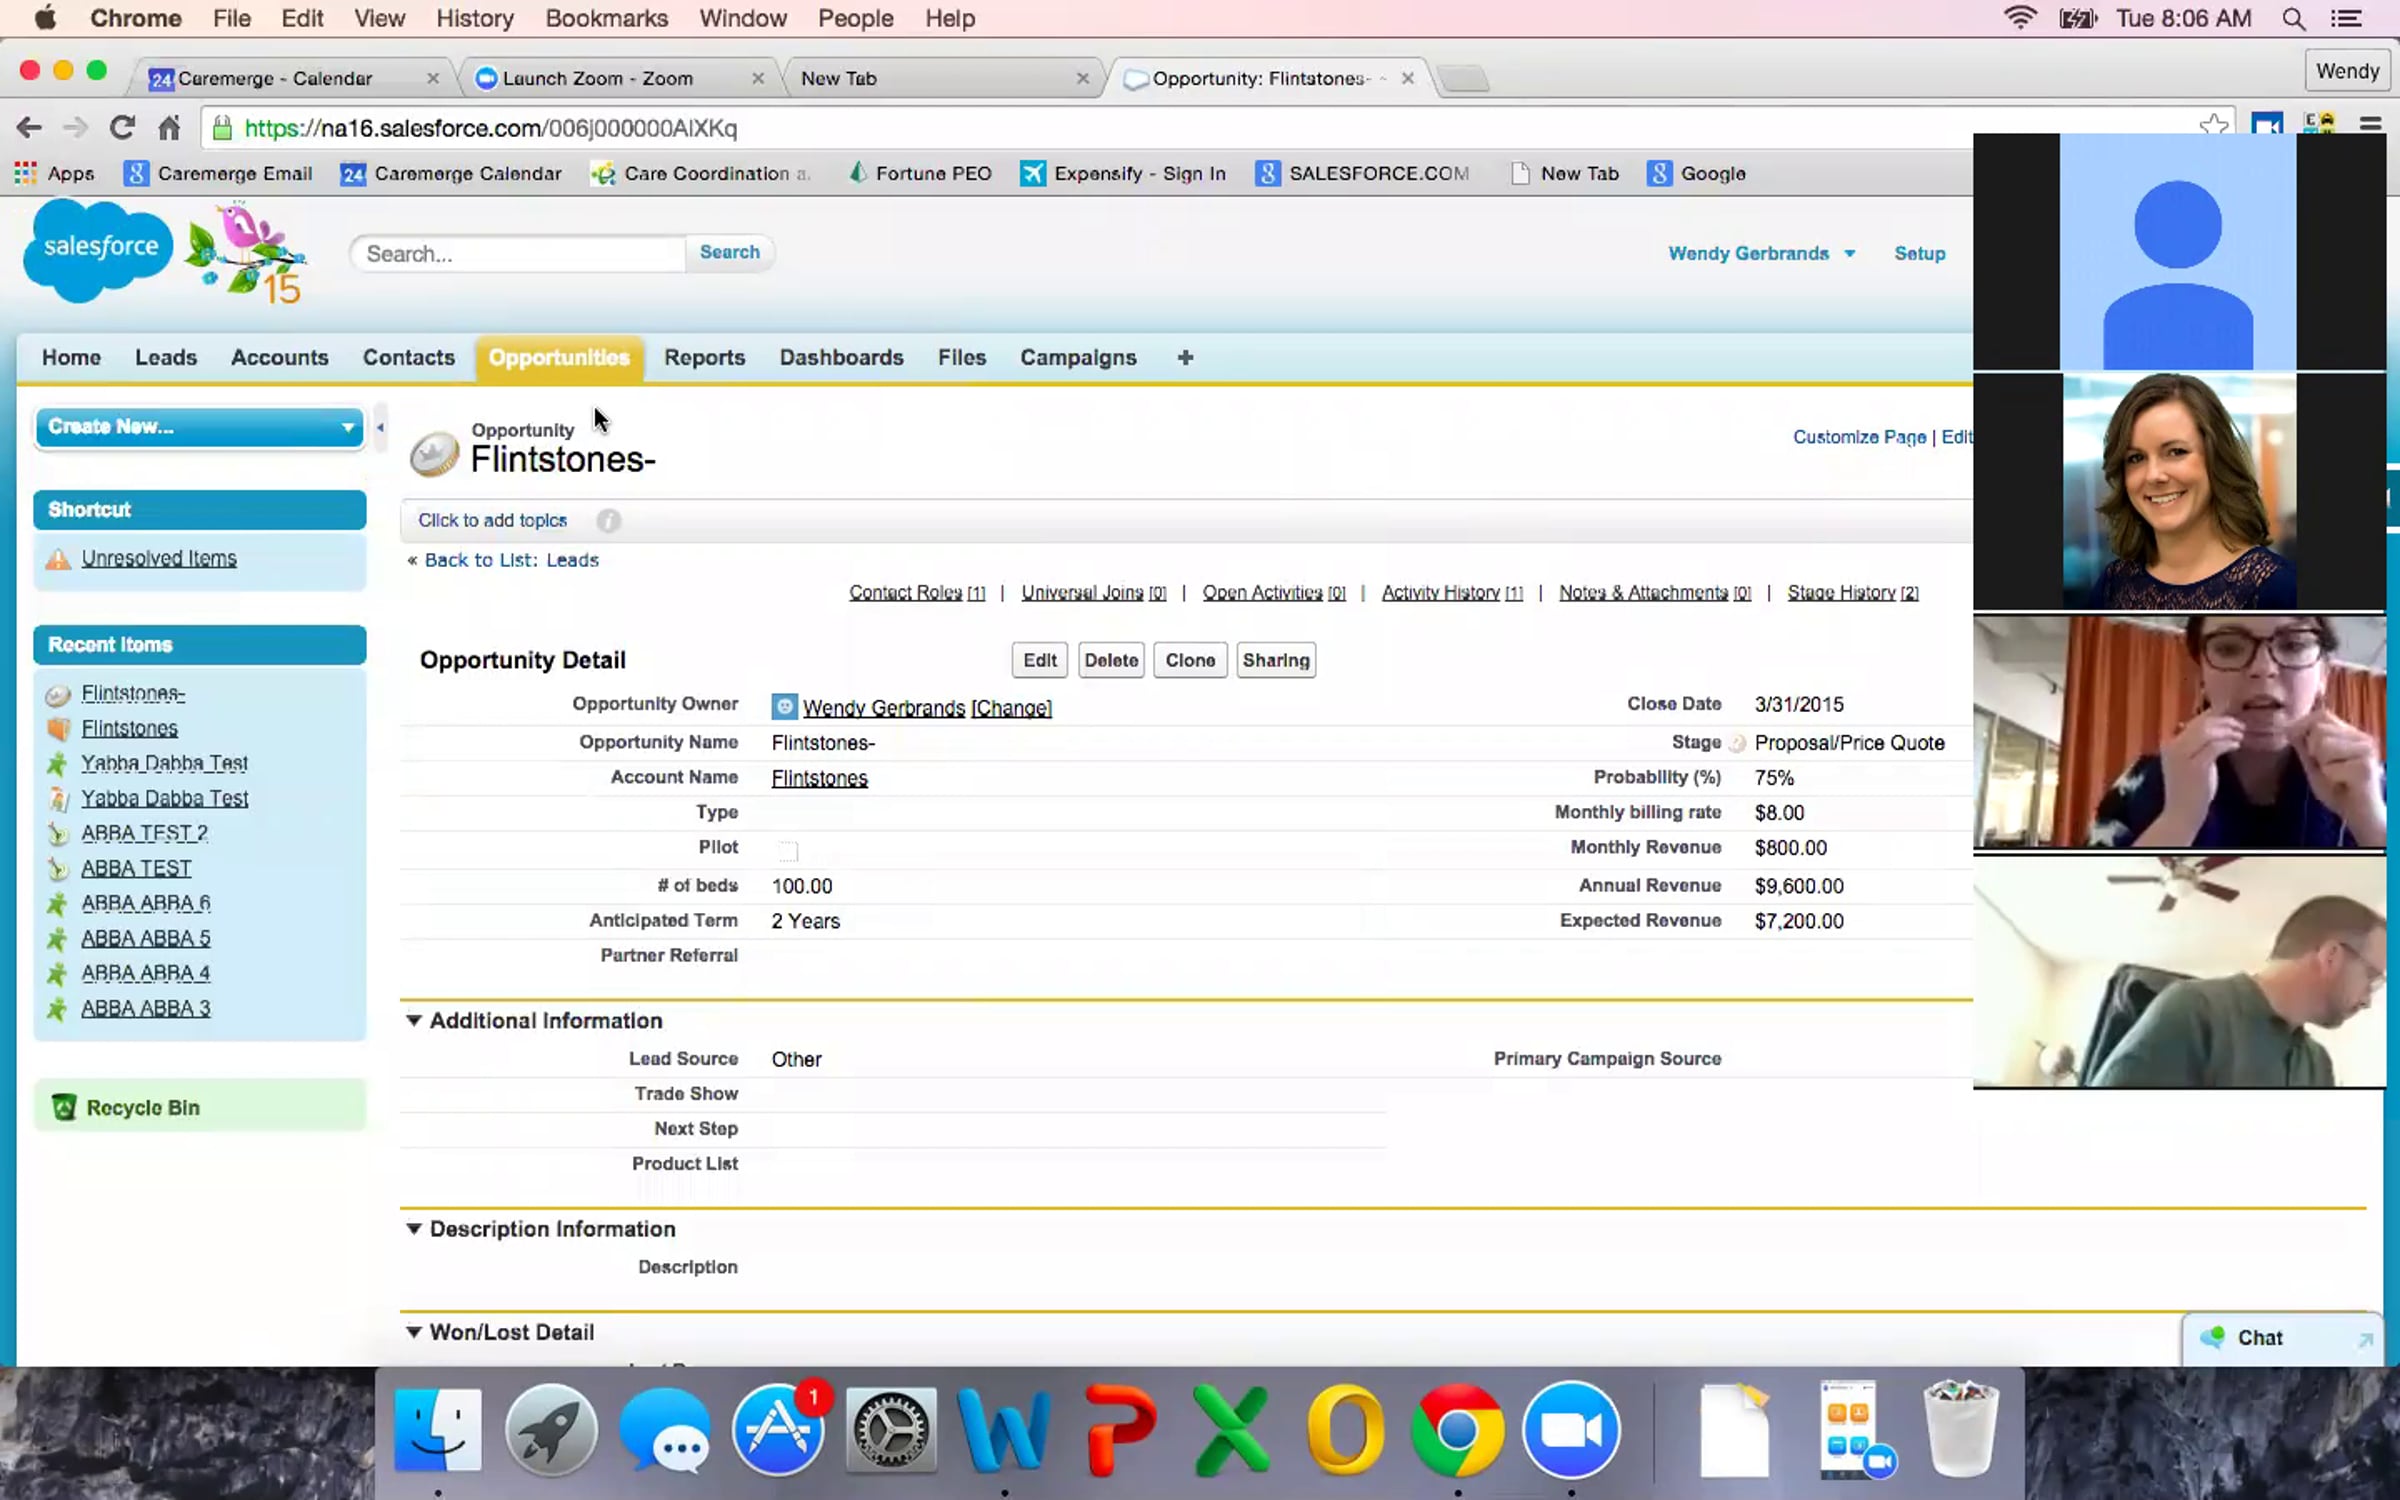Collapse the sidebar with arrow handle
This screenshot has height=1500, width=2400.
tap(380, 428)
